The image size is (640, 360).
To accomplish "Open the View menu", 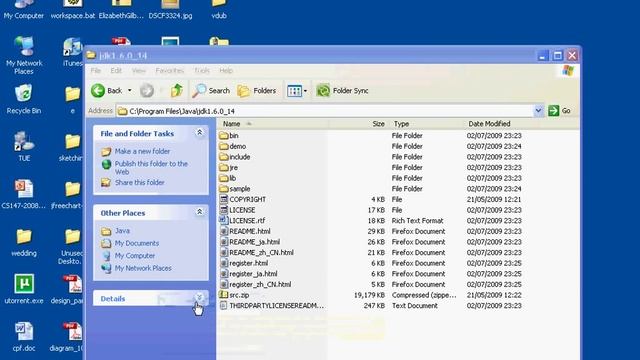I will (x=139, y=71).
